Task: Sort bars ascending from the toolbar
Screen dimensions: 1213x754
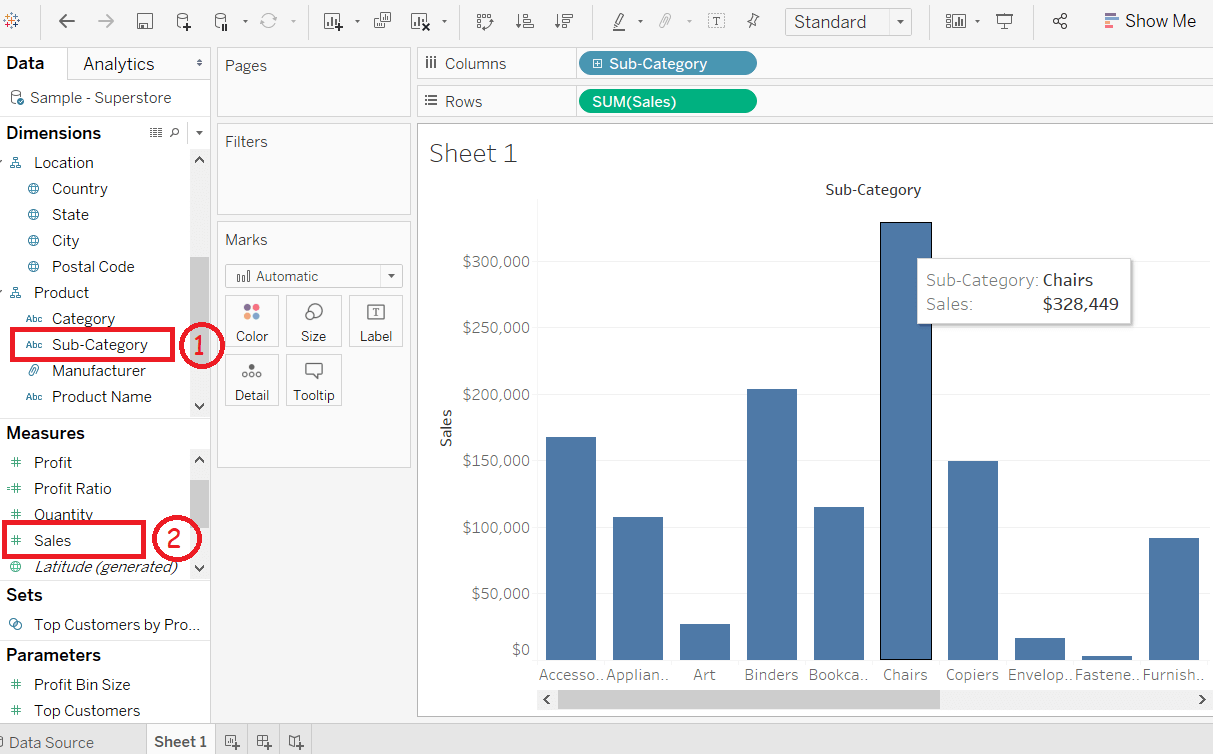Action: 524,21
